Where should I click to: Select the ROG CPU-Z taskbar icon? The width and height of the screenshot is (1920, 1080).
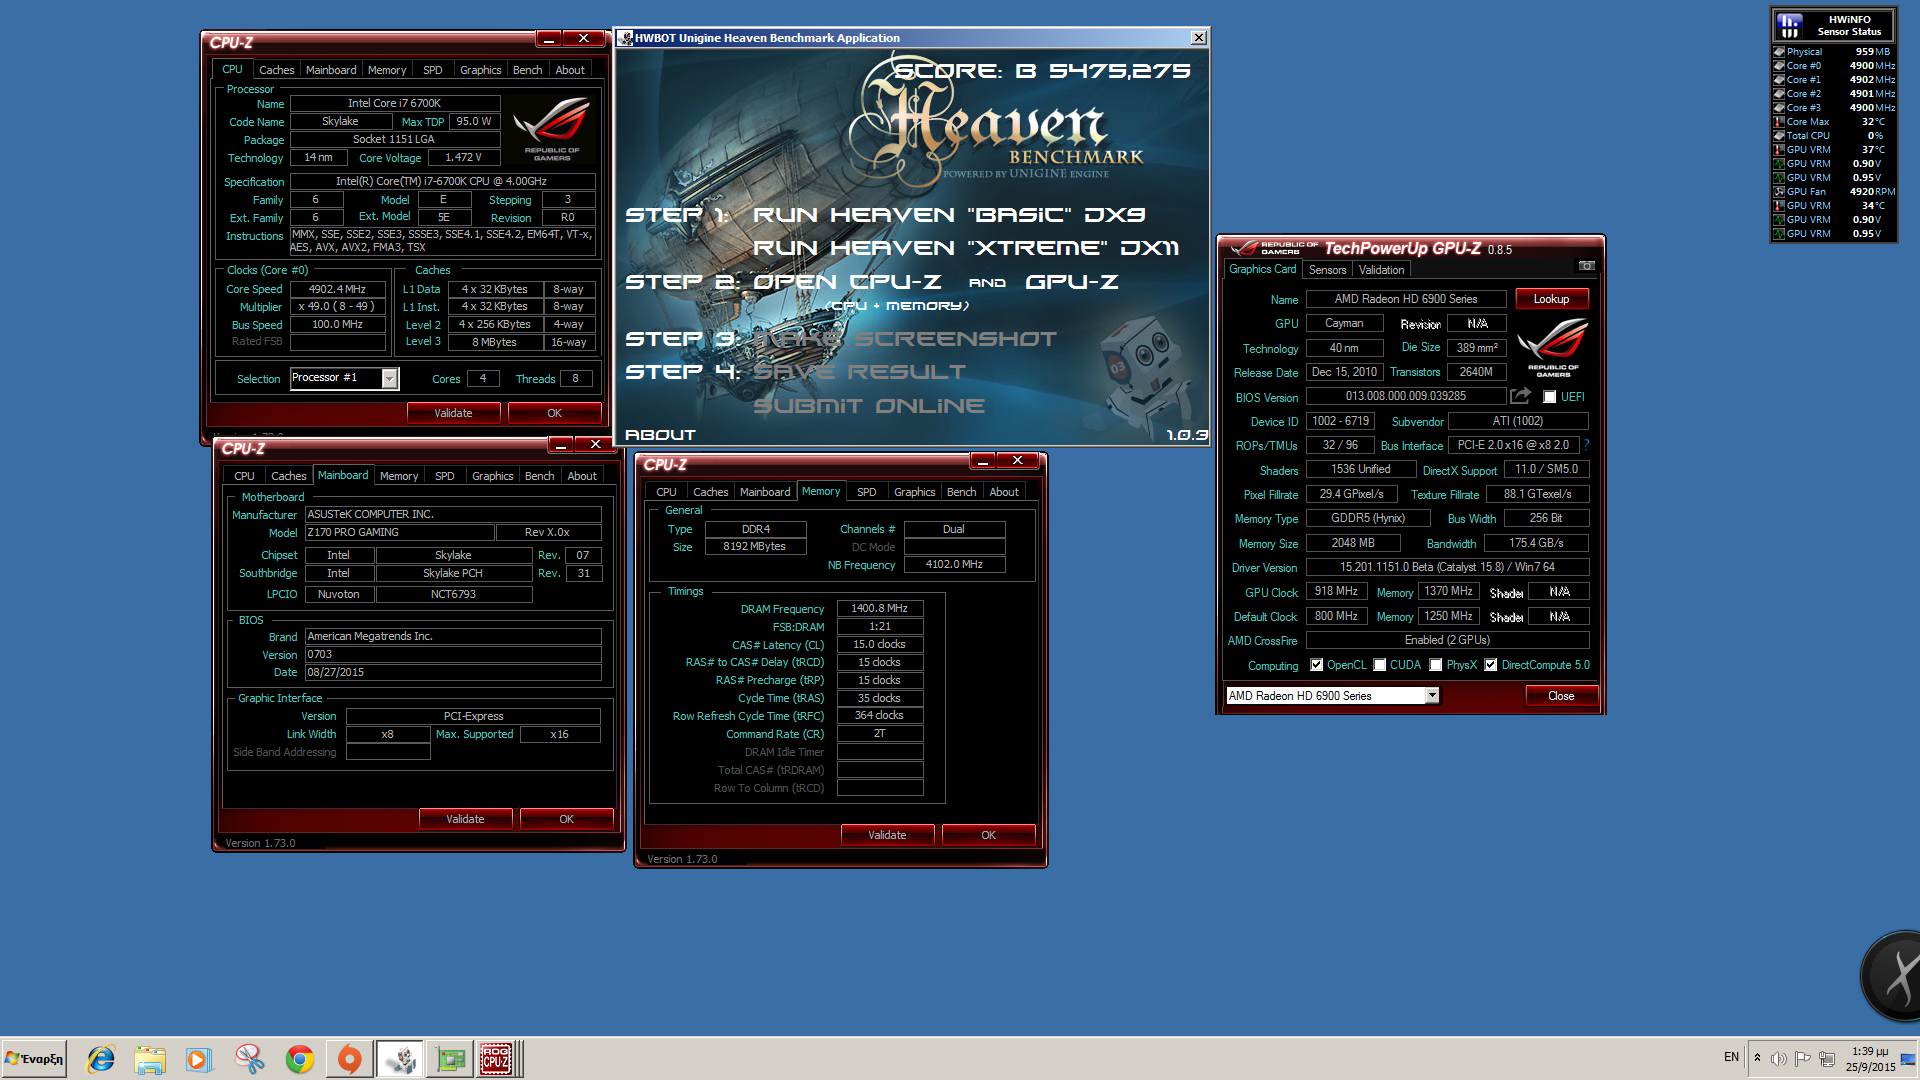tap(497, 1059)
